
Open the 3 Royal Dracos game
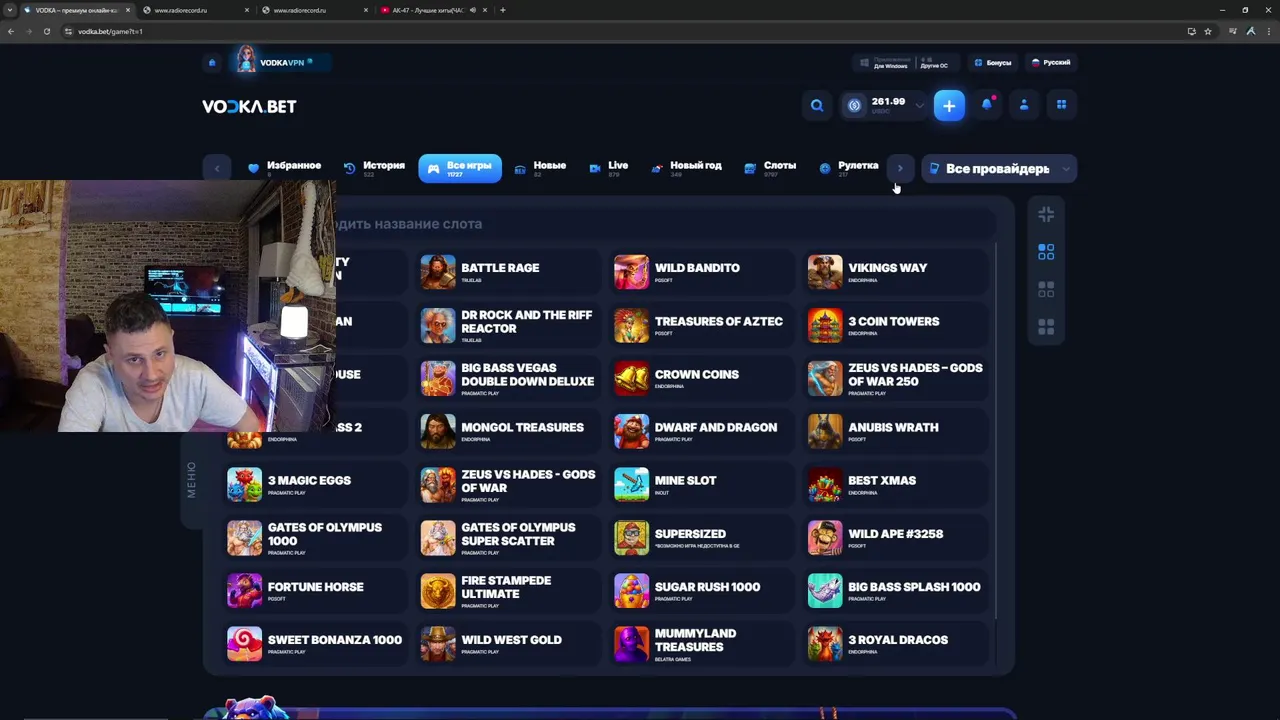pyautogui.click(x=895, y=644)
